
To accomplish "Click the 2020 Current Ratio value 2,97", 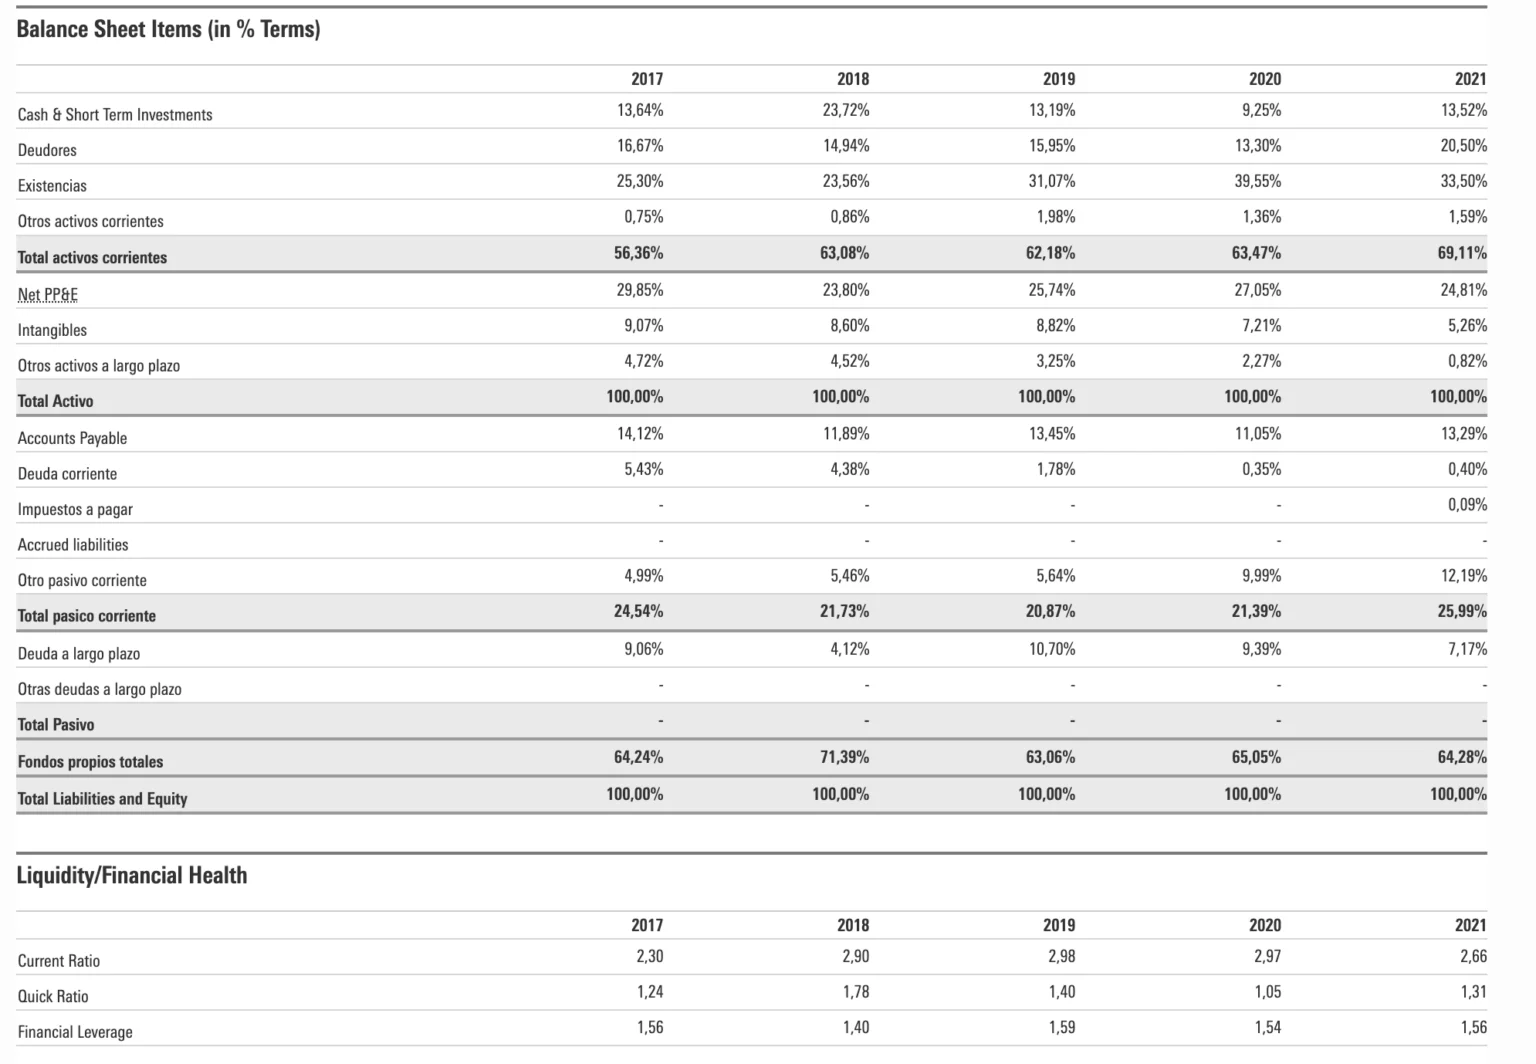I will coord(1267,957).
